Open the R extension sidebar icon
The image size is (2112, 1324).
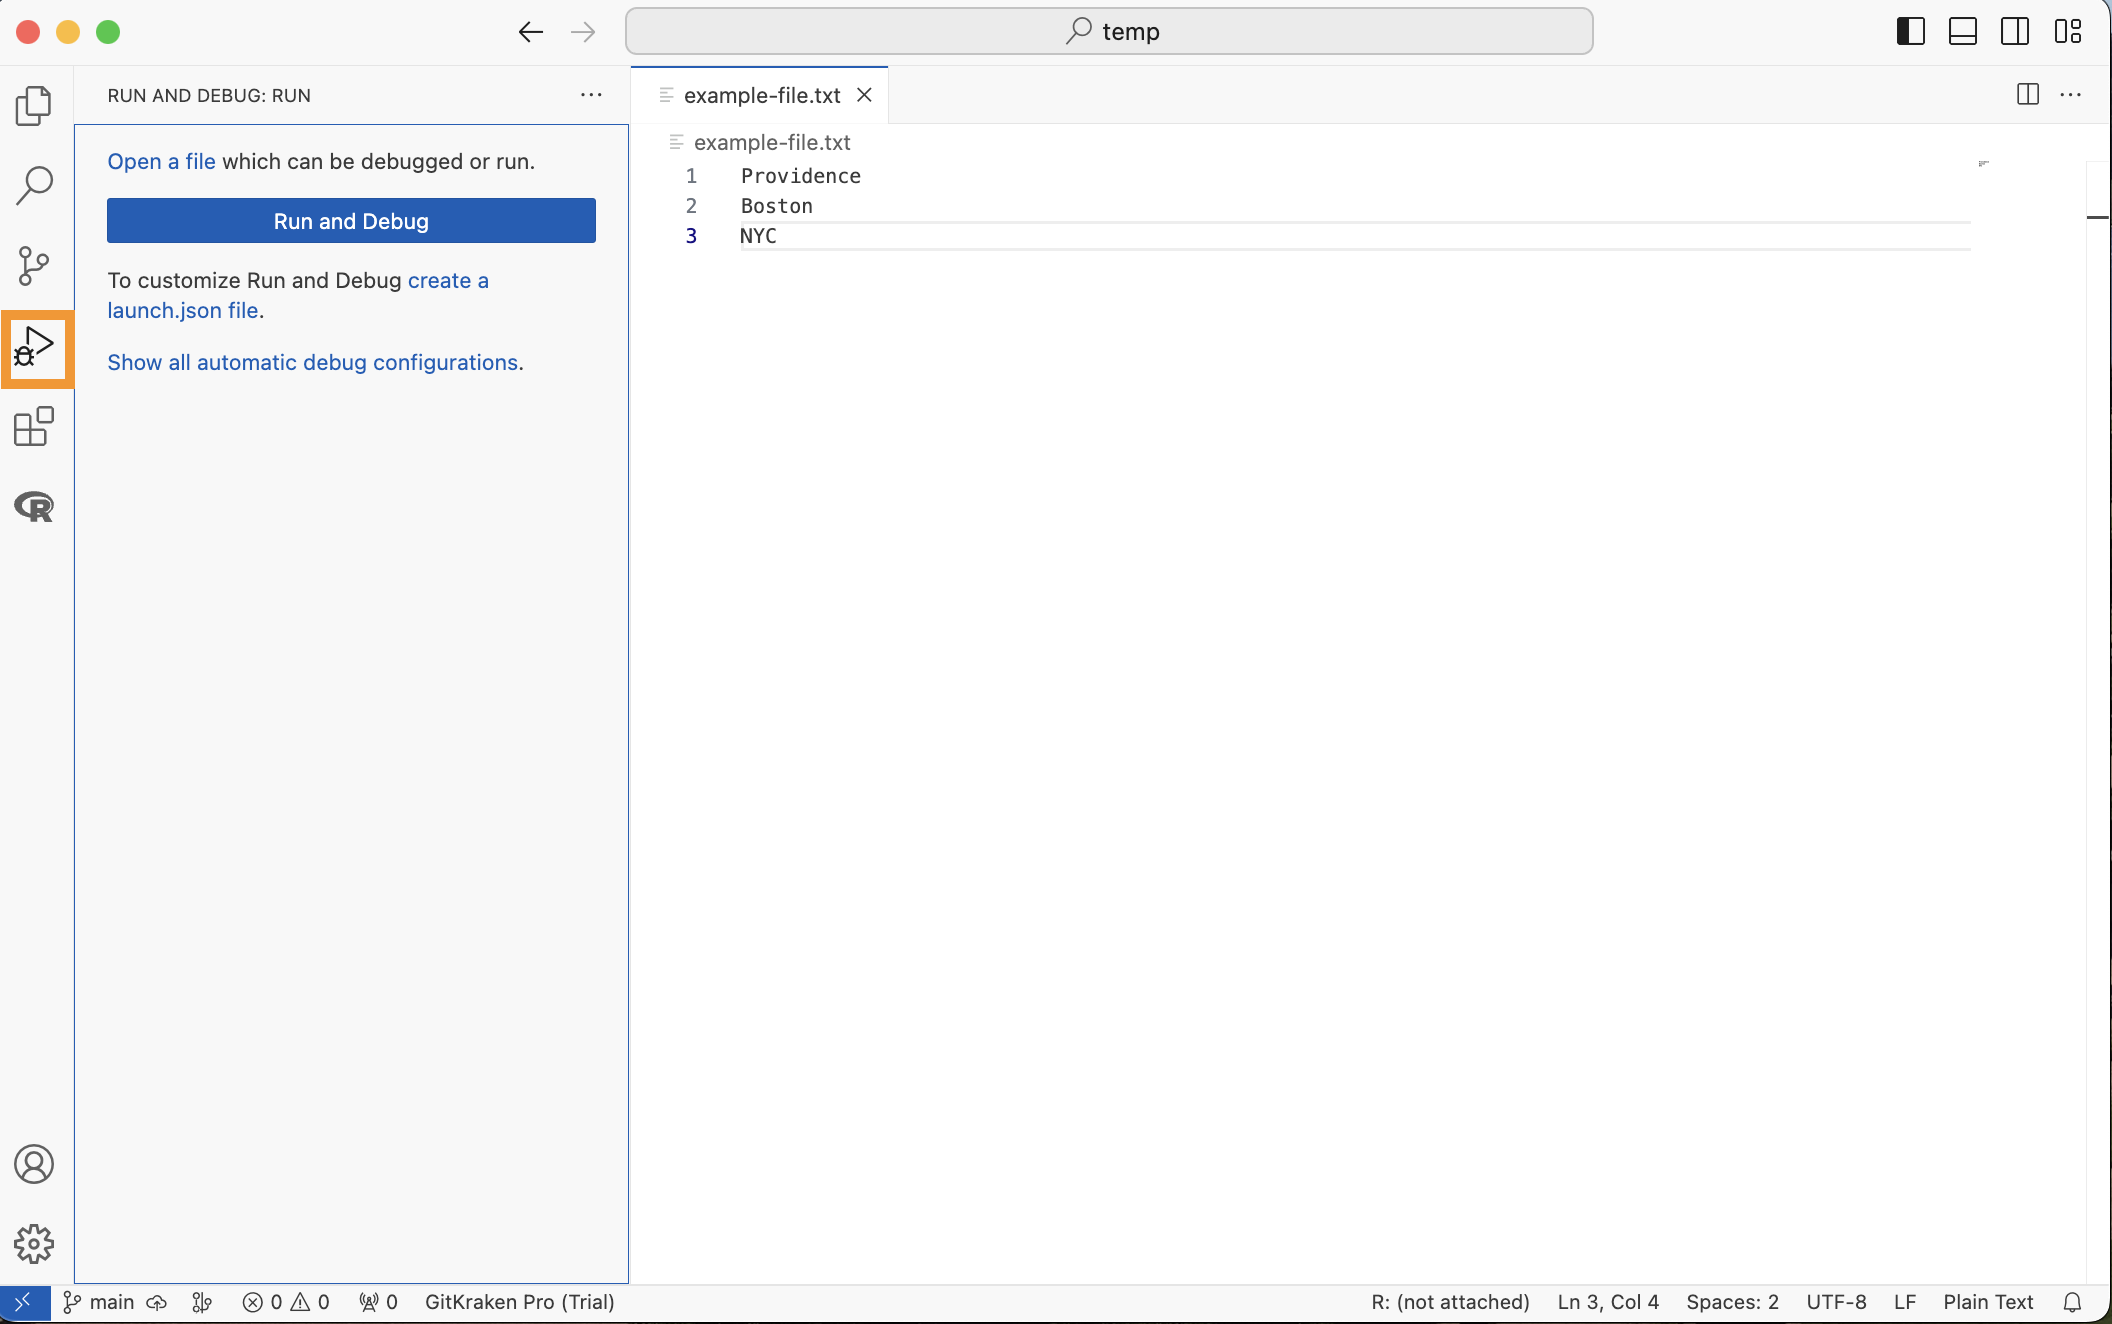click(x=34, y=507)
